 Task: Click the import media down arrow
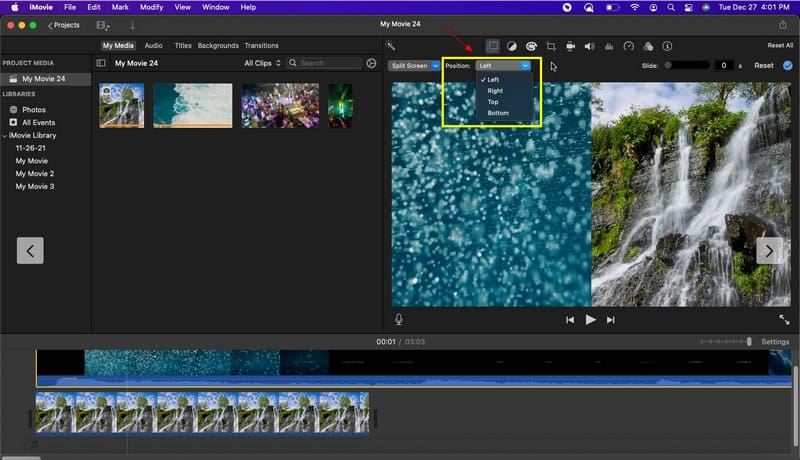click(132, 25)
